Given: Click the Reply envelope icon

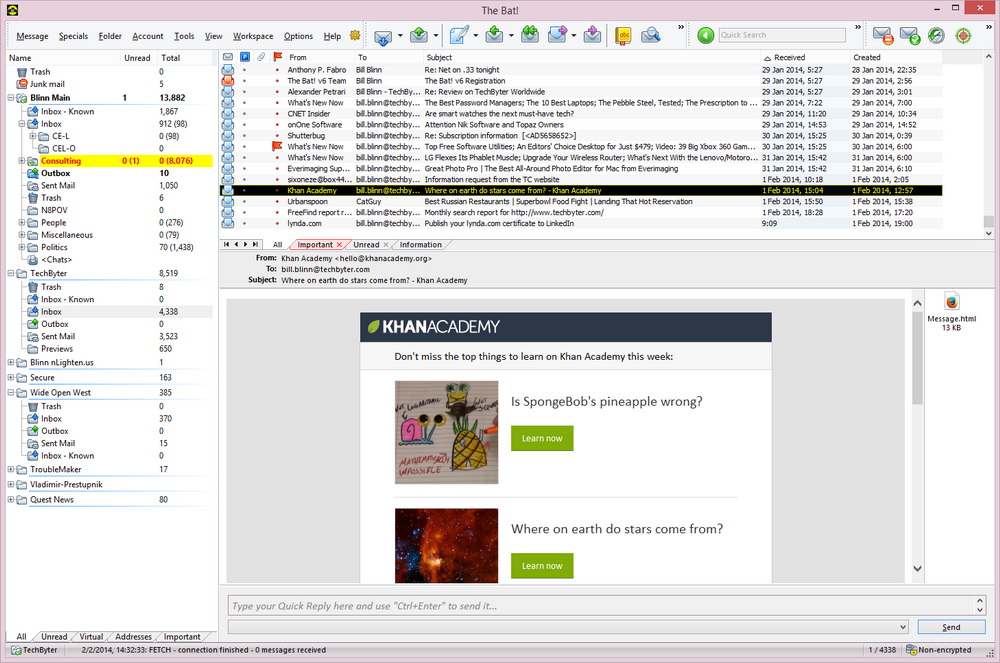Looking at the screenshot, I should [494, 35].
